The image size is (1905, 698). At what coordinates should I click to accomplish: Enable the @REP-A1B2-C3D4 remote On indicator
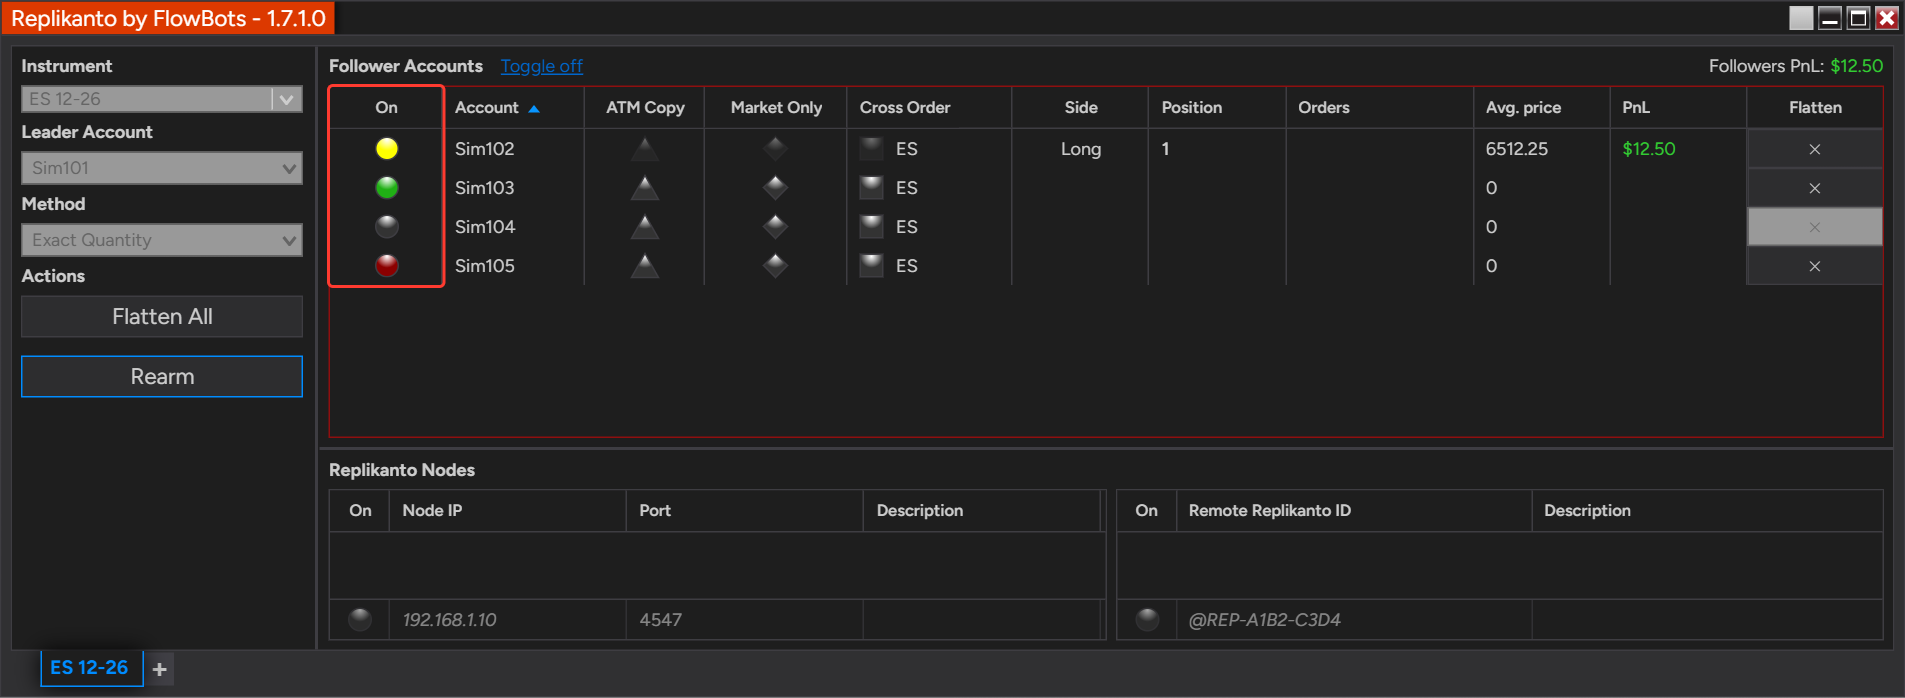(x=1147, y=620)
